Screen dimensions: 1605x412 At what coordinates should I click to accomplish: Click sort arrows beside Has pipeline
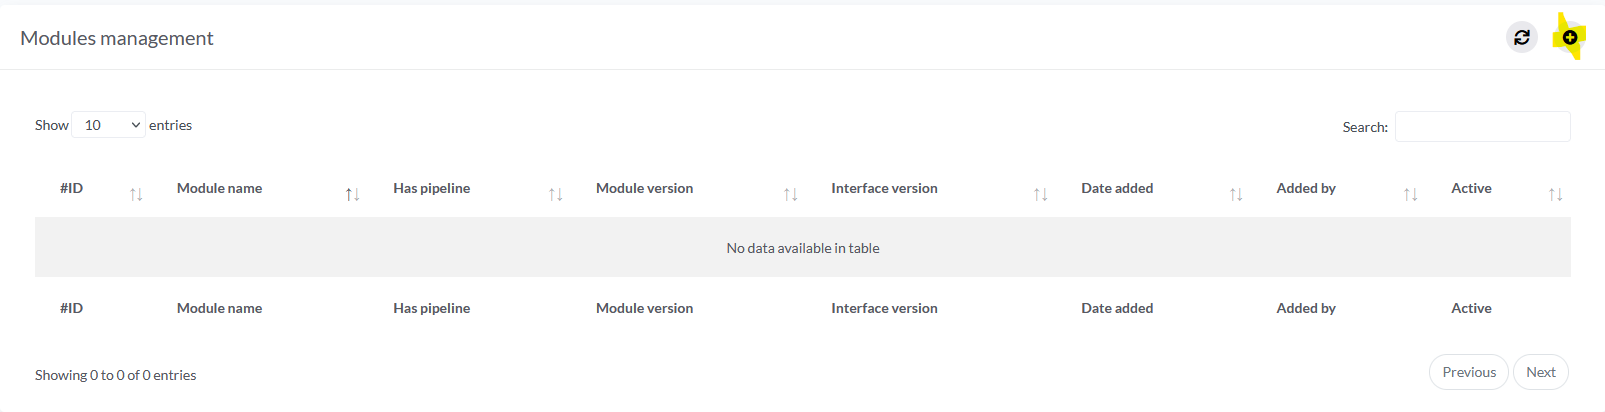[x=555, y=194]
